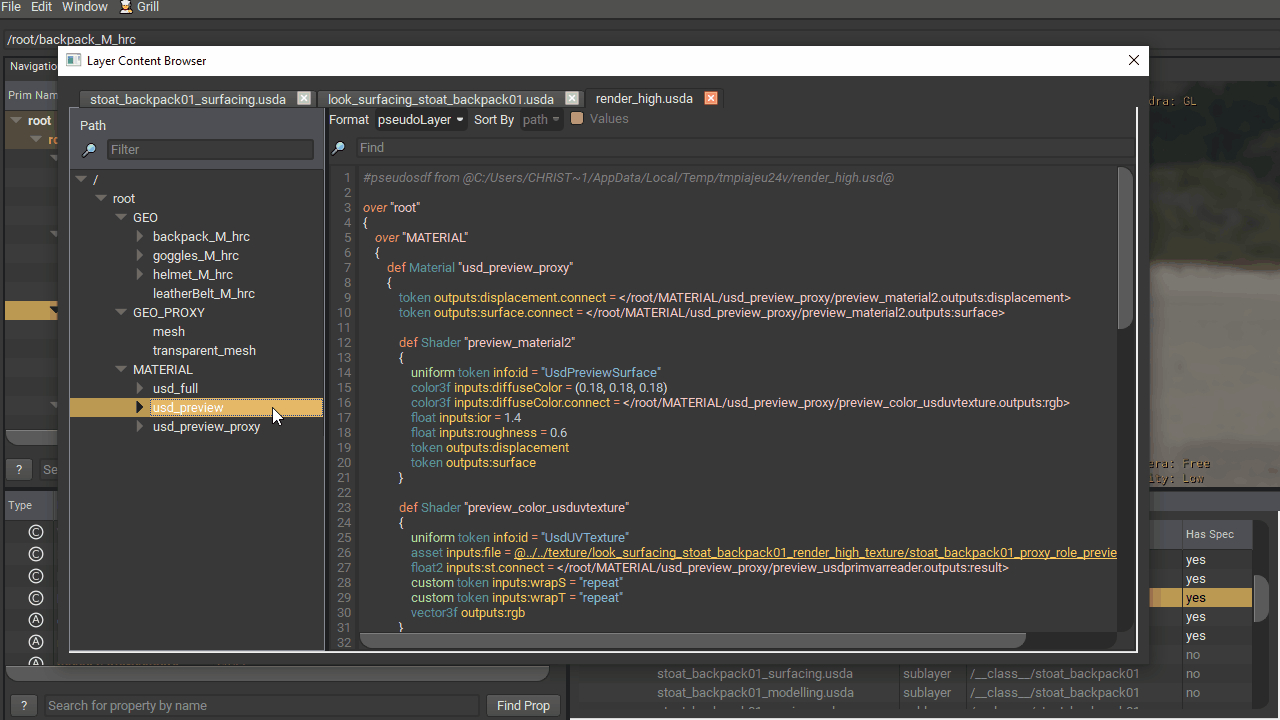The height and width of the screenshot is (720, 1280).
Task: Click the Path header label
Action: 93,126
